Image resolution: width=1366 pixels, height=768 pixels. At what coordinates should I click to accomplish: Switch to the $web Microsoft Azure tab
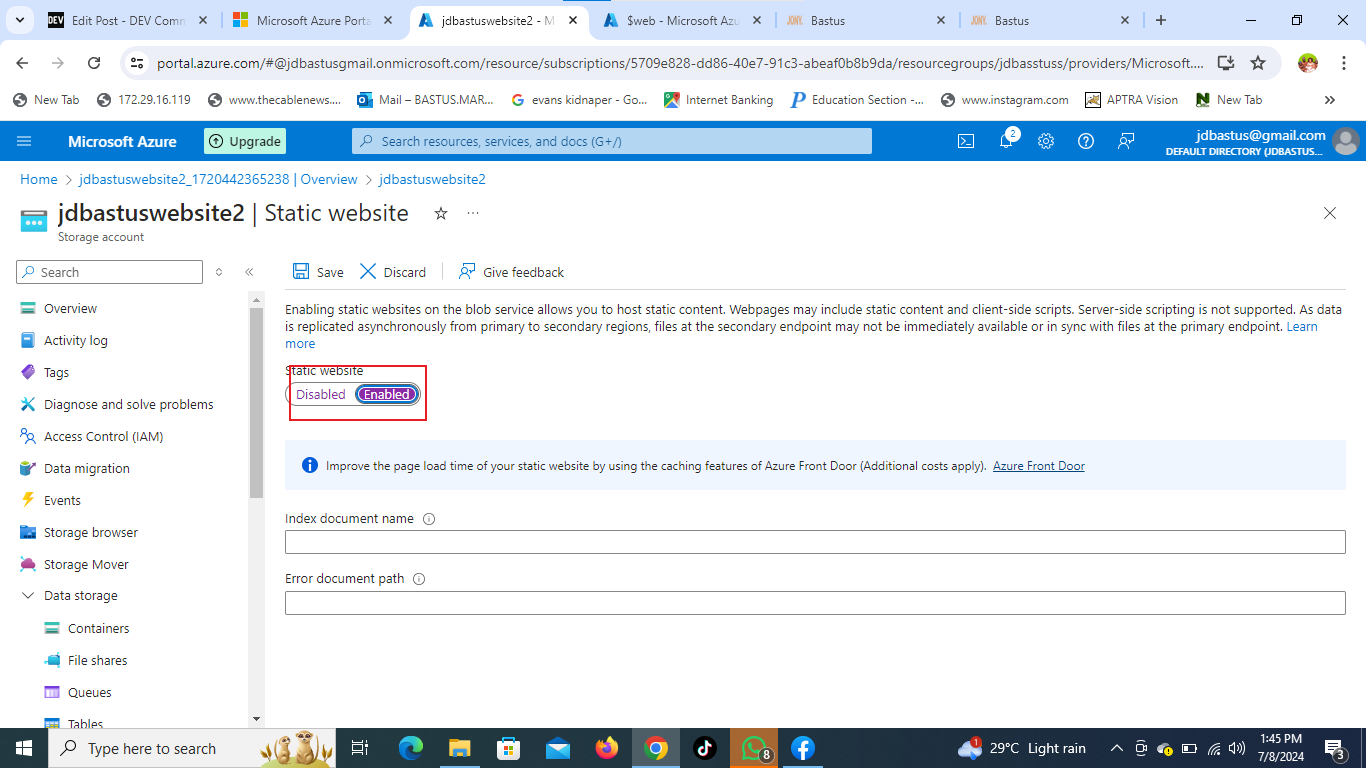685,20
